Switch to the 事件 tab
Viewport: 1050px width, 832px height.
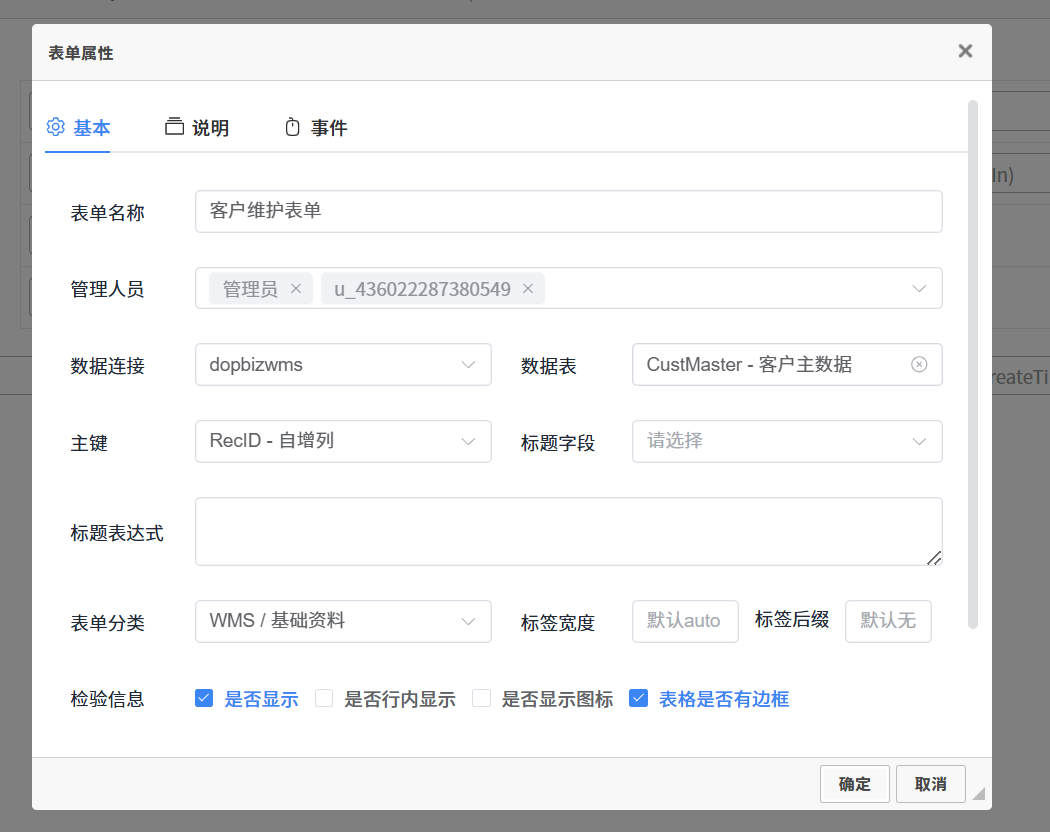pos(328,128)
